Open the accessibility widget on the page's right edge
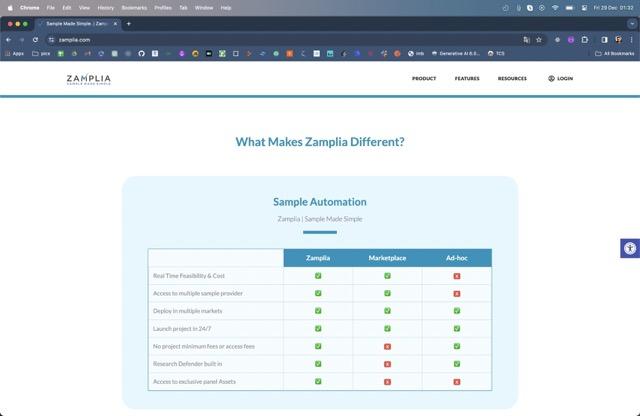 tap(630, 248)
